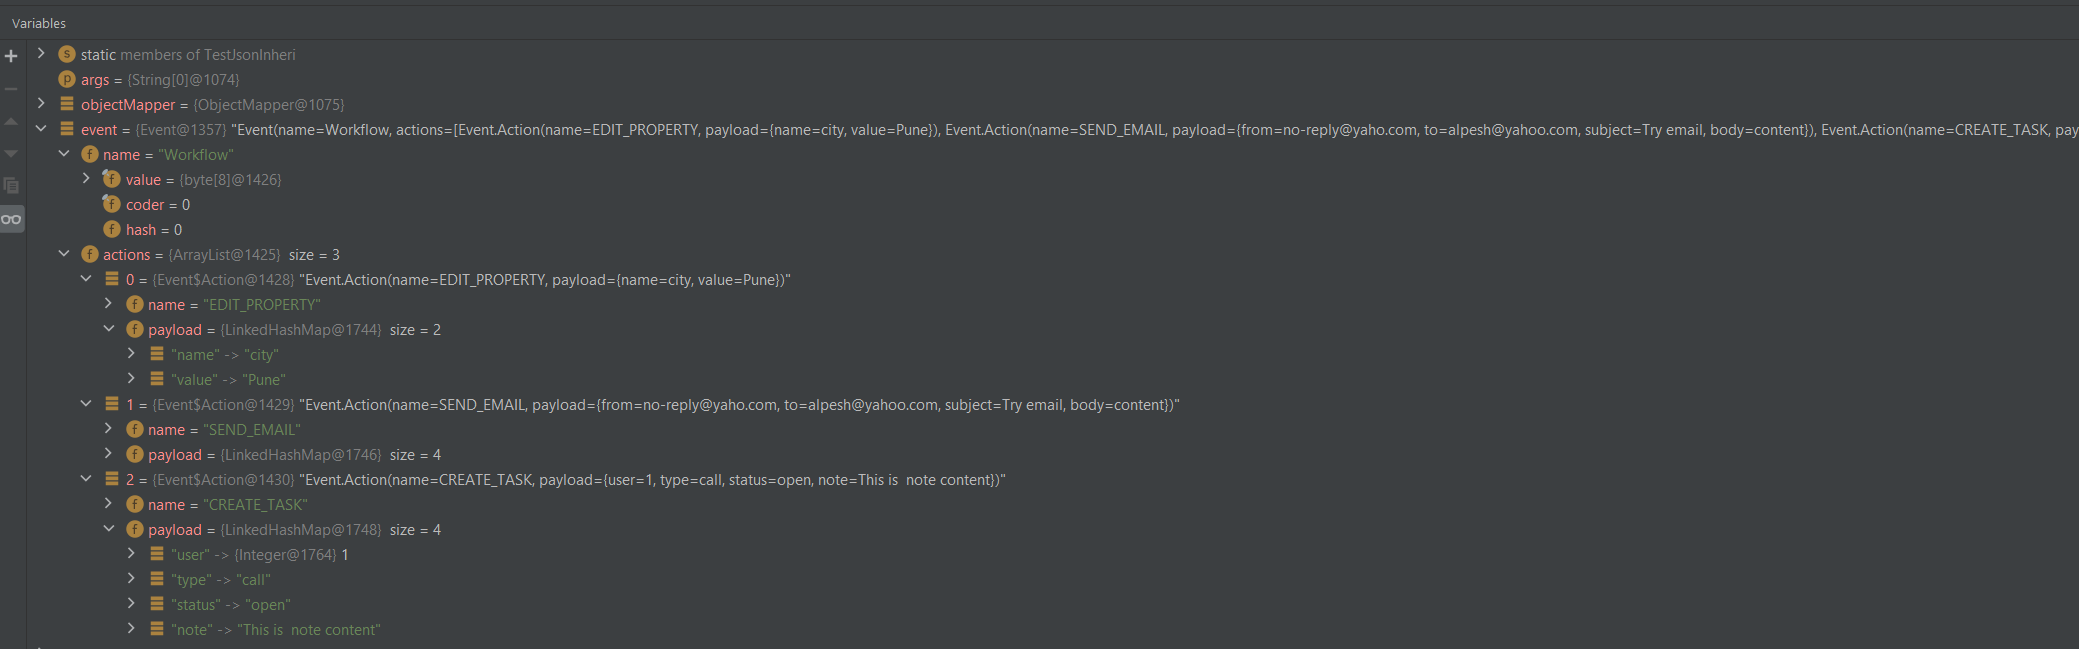This screenshot has width=2079, height=649.
Task: Click the move watch down arrow
Action: click(x=11, y=153)
